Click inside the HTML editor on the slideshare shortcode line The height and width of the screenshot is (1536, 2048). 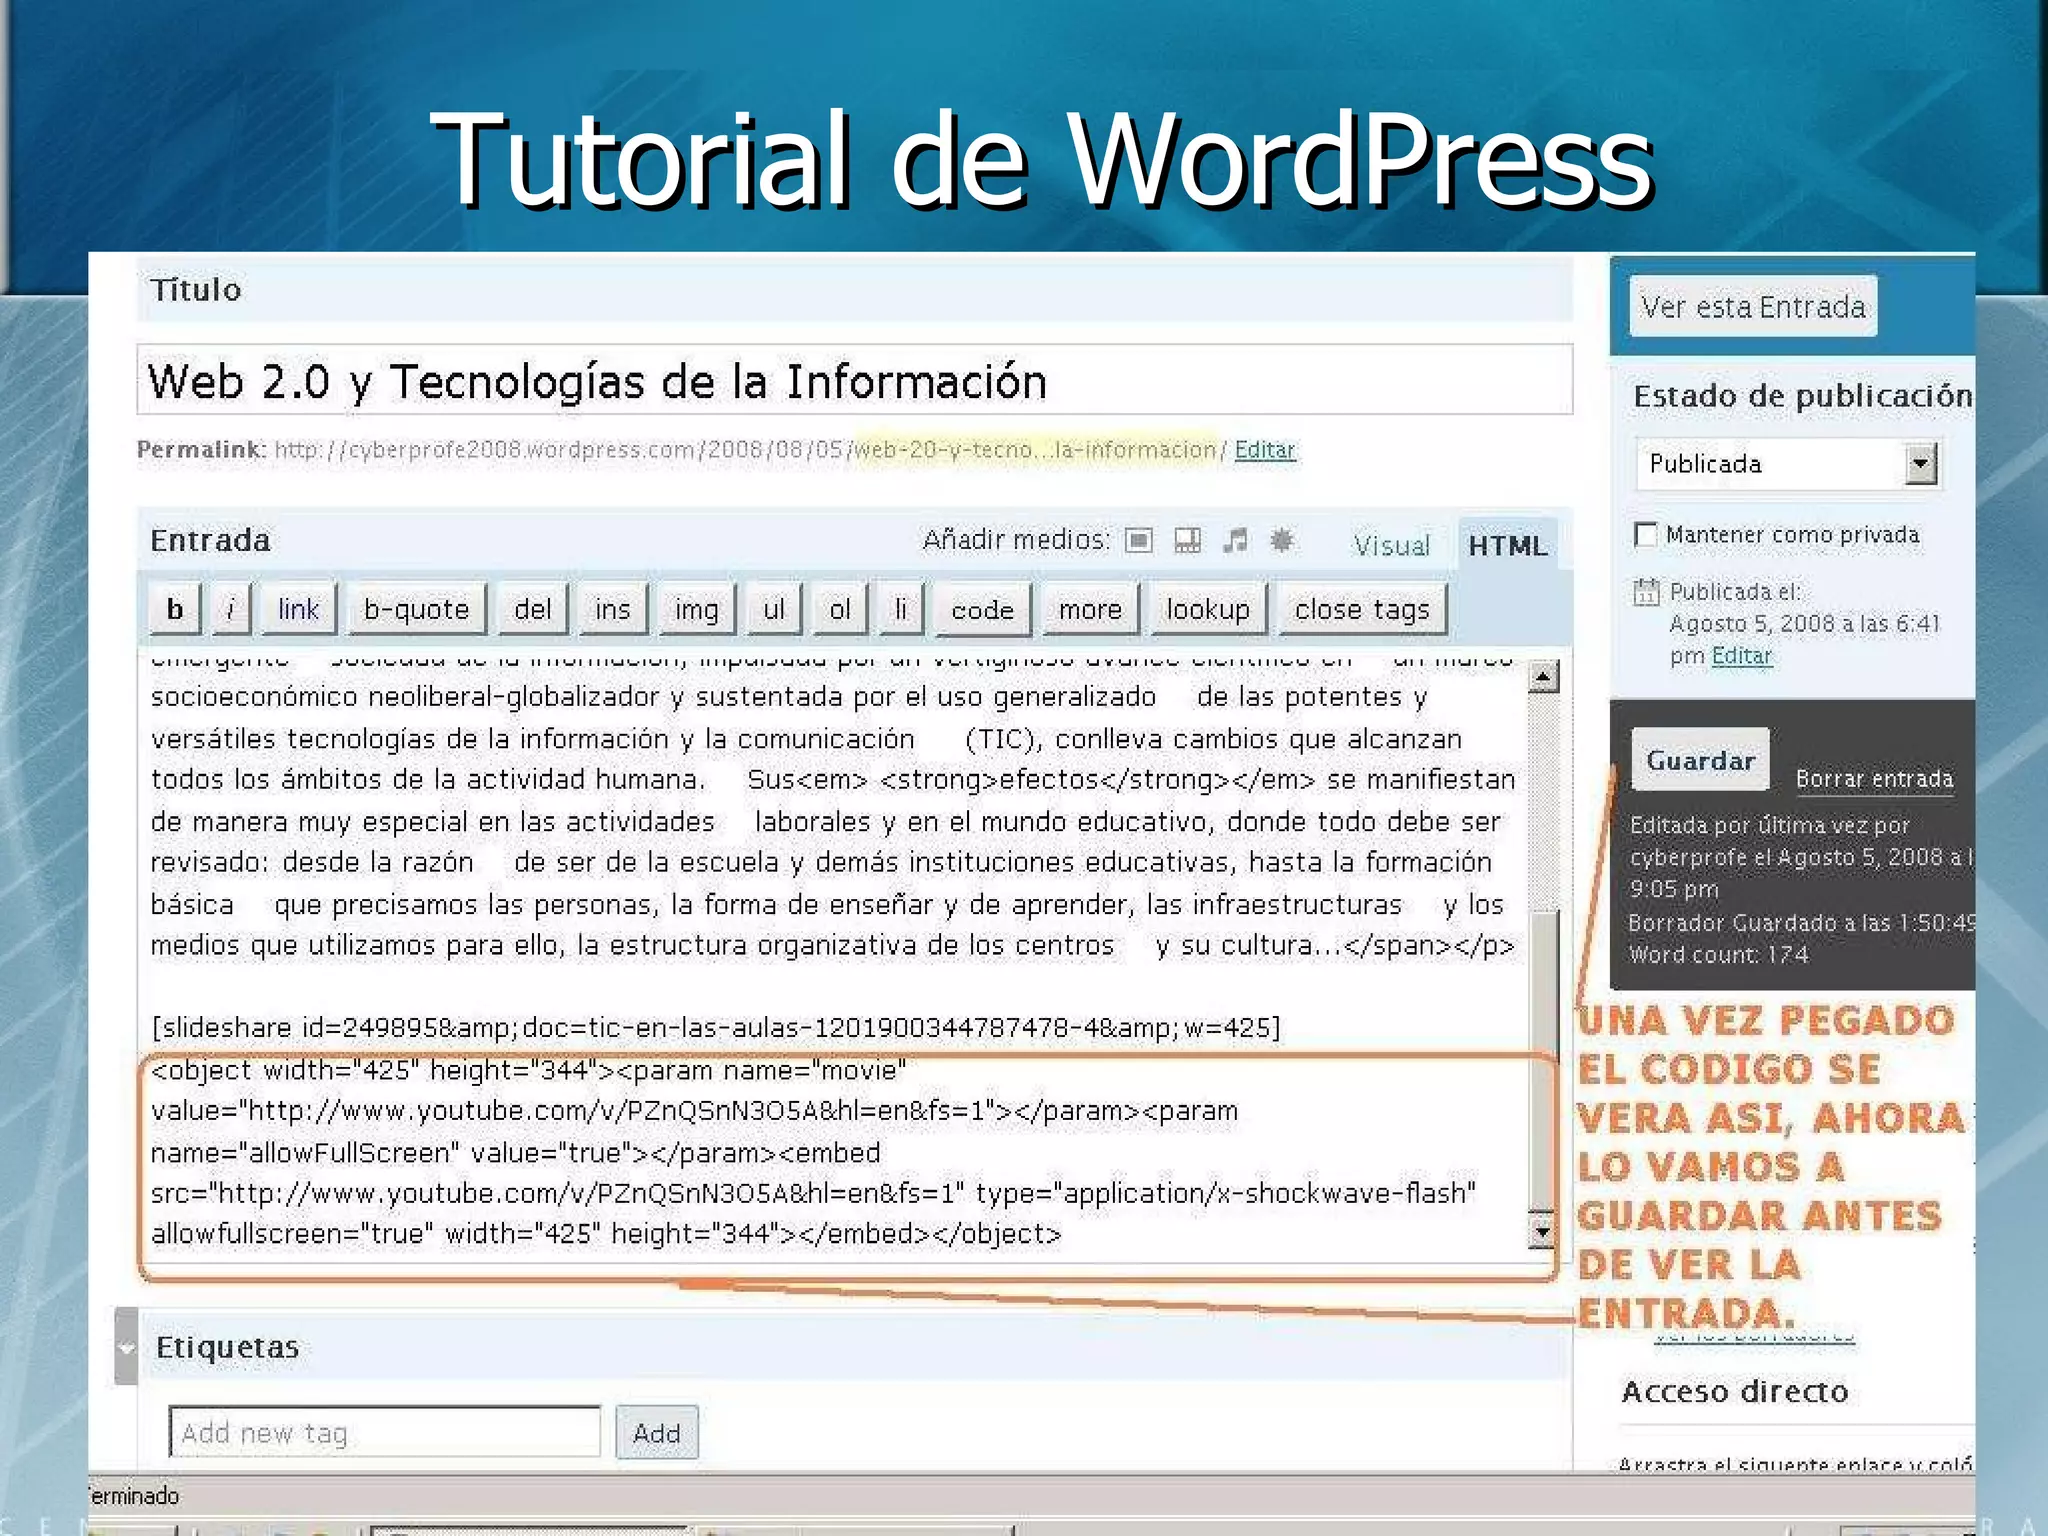(716, 1028)
